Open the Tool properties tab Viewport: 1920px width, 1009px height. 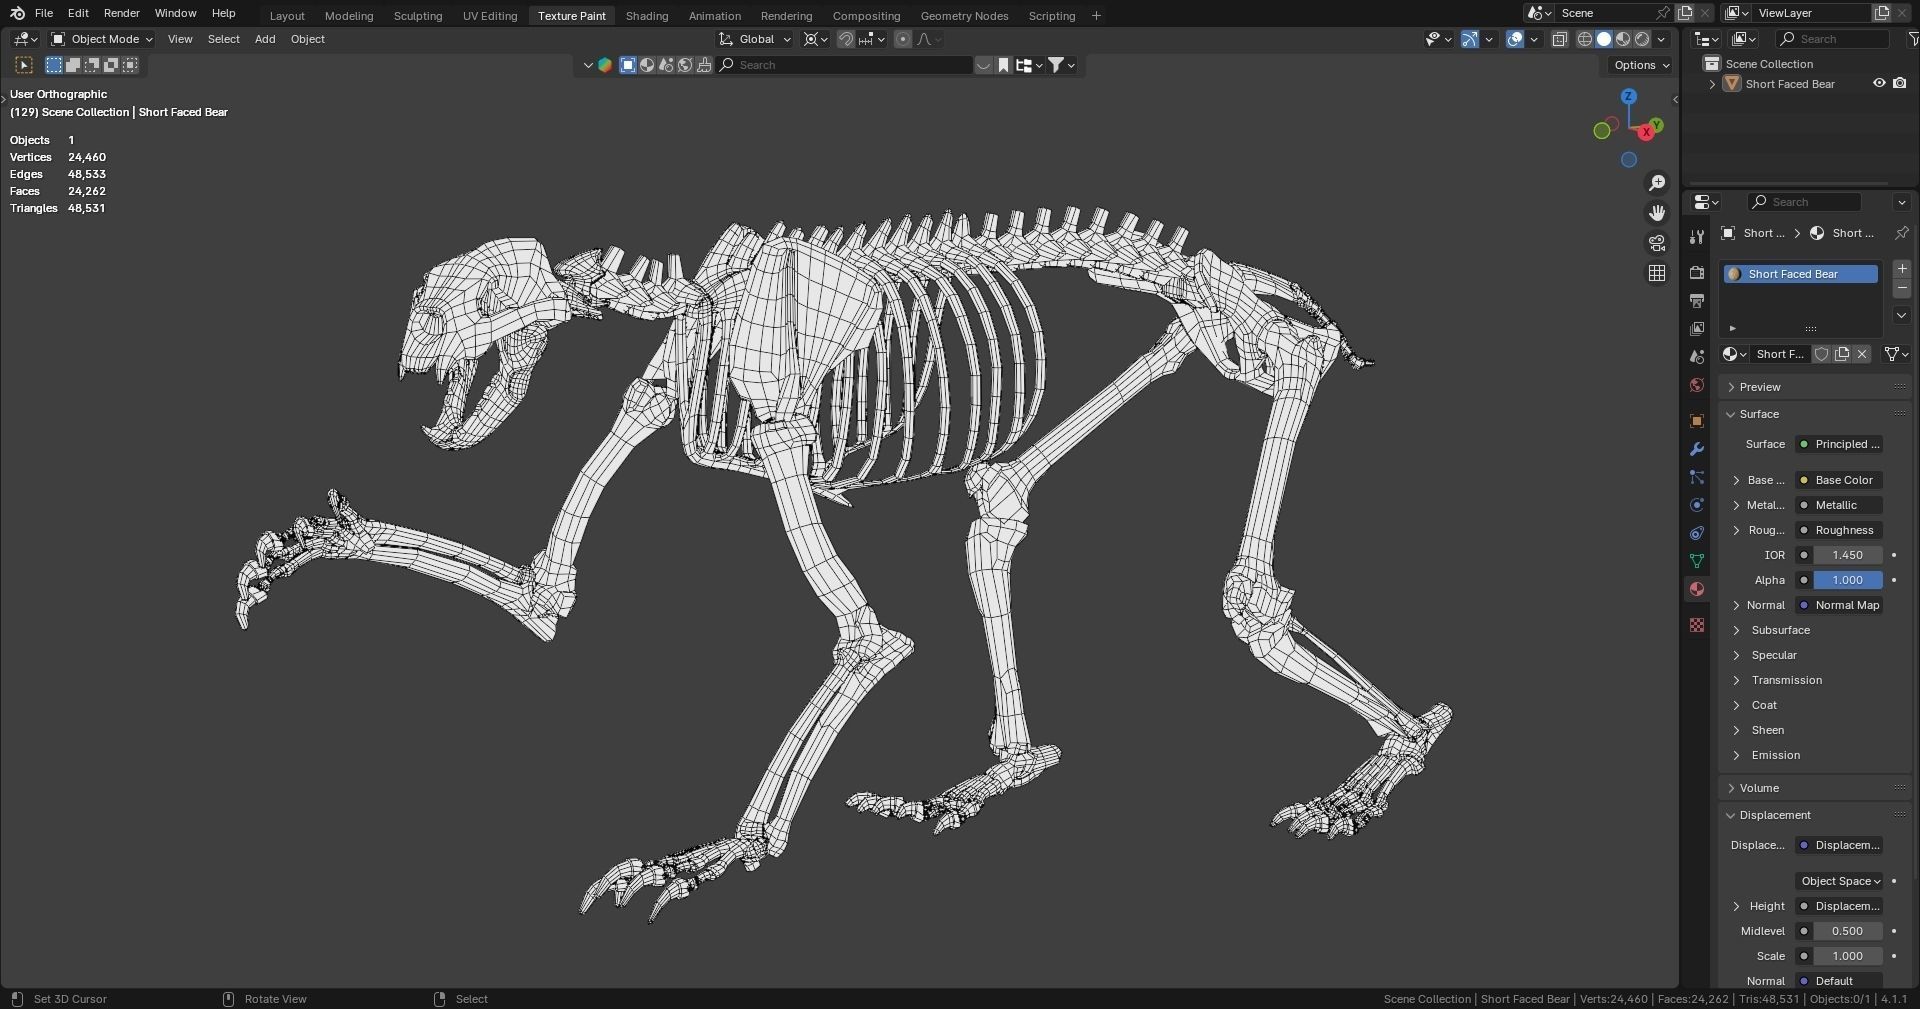[x=1696, y=237]
